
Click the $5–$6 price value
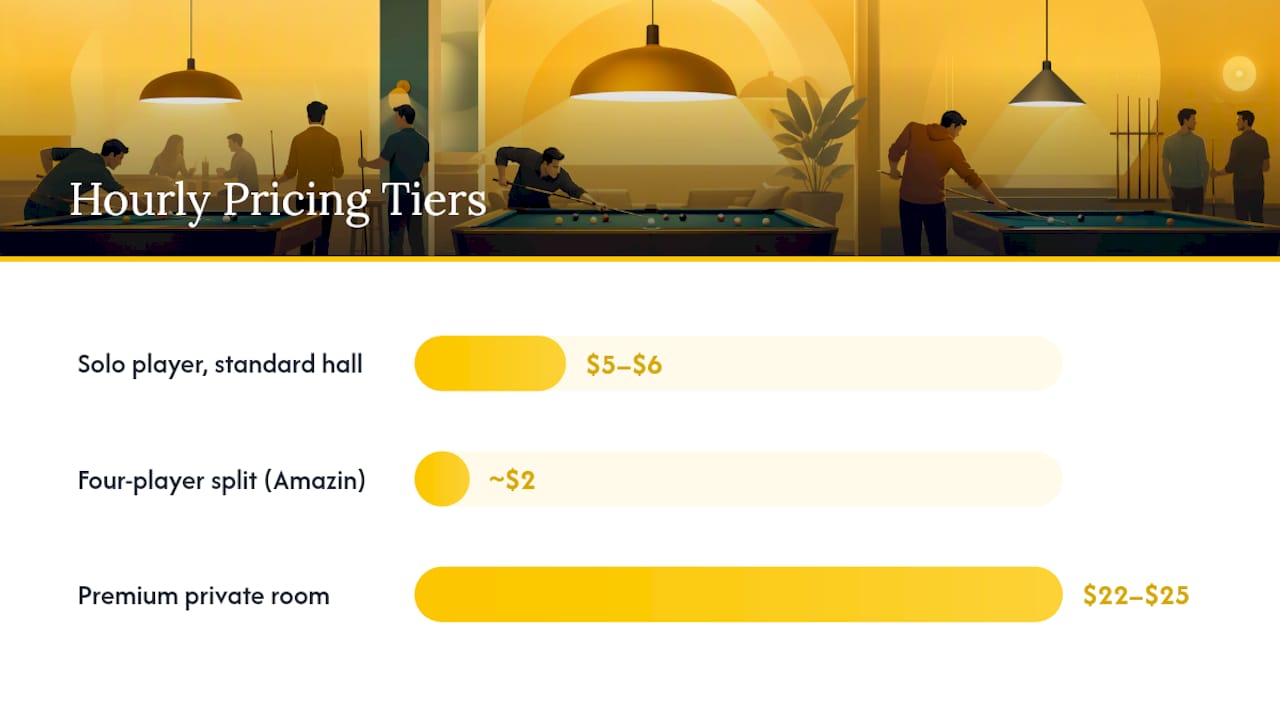(x=624, y=364)
